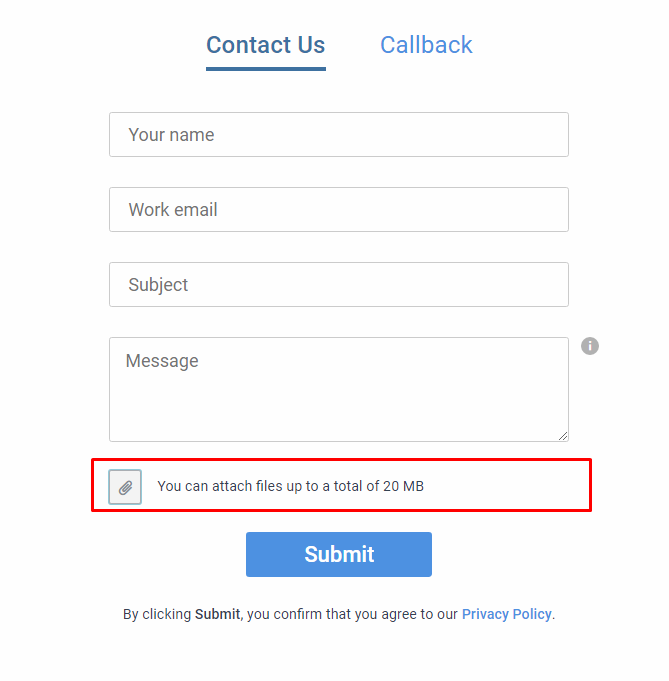Image resolution: width=669 pixels, height=681 pixels.
Task: Click the Subject placeholder text
Action: [x=158, y=285]
